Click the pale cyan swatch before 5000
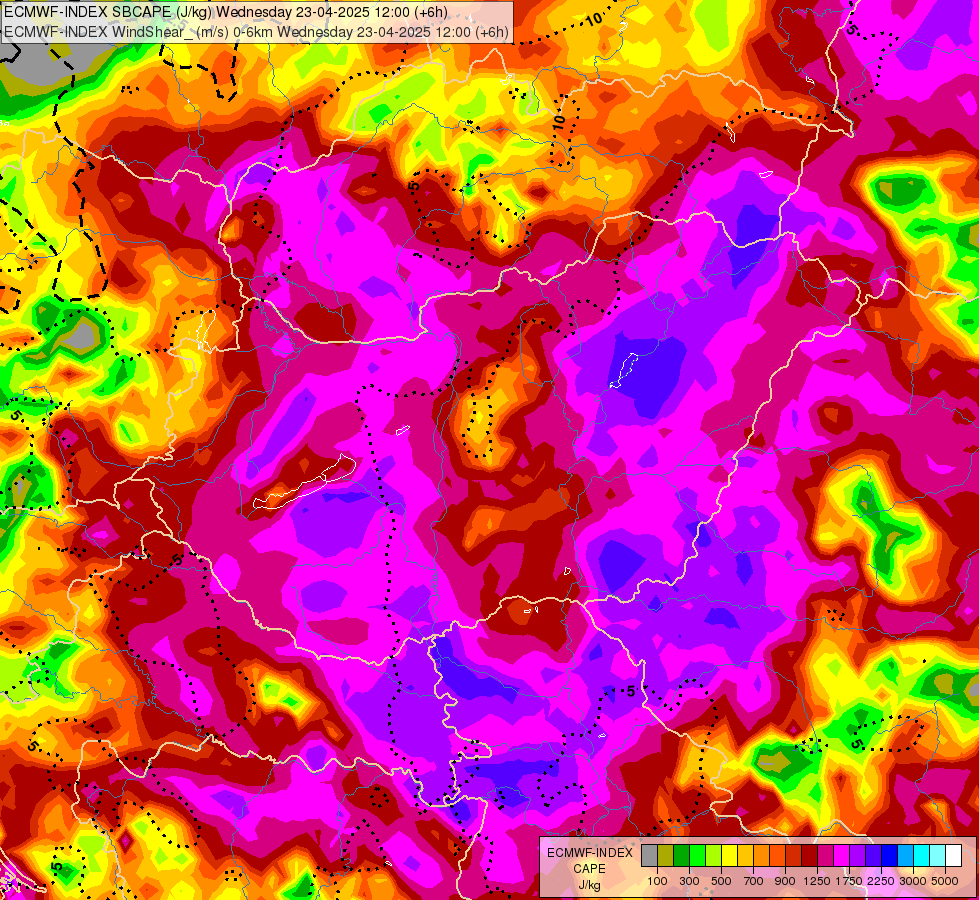Viewport: 979px width, 900px height. click(x=938, y=855)
